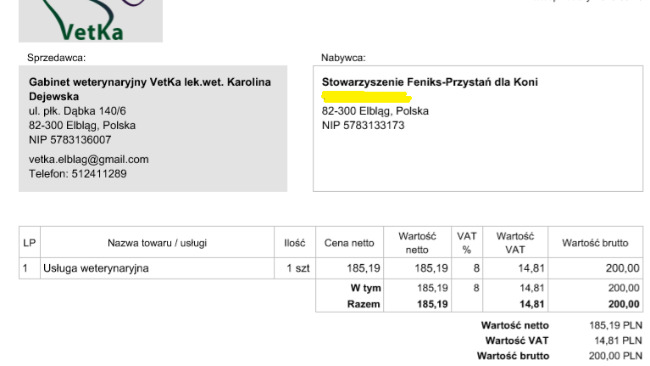
Task: Select the Sprzedawca label
Action: 56,58
